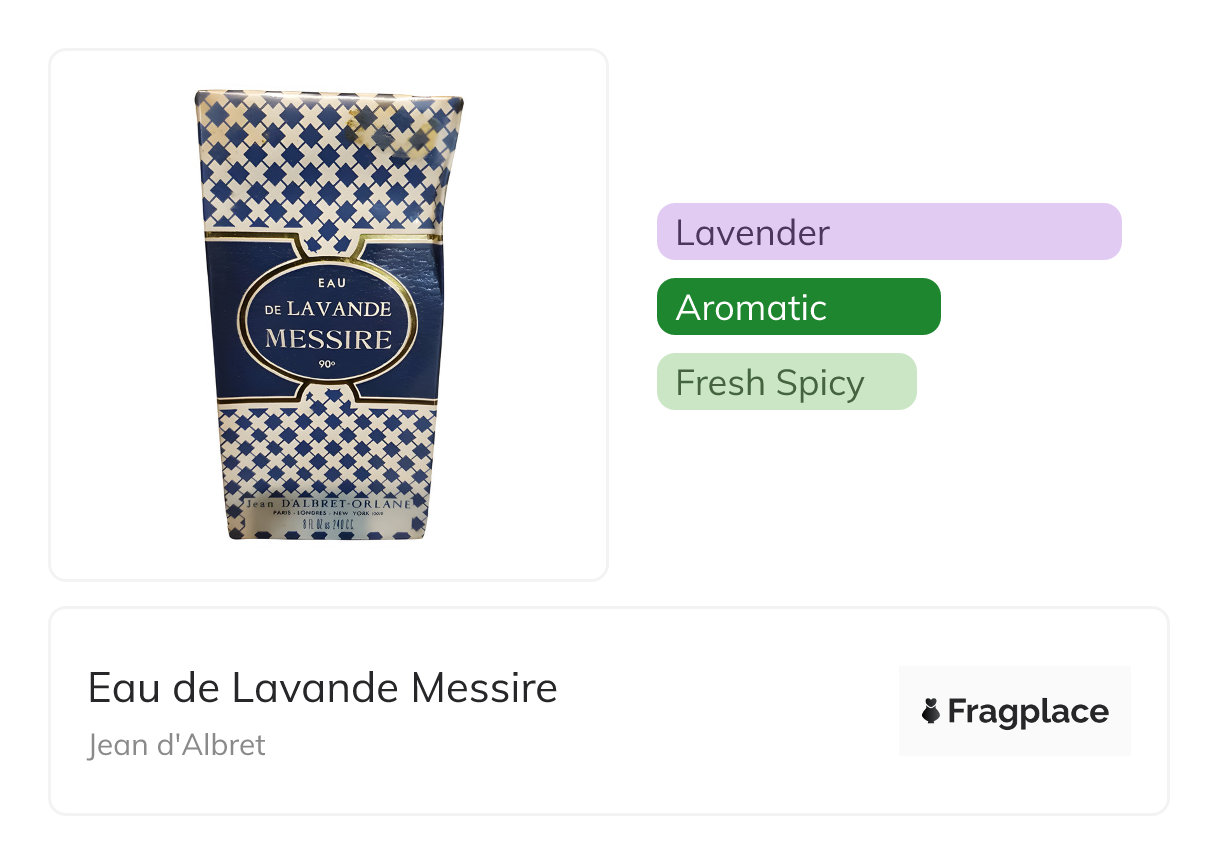This screenshot has width=1218, height=864.
Task: Open the Fragplace logo link
Action: 1014,711
